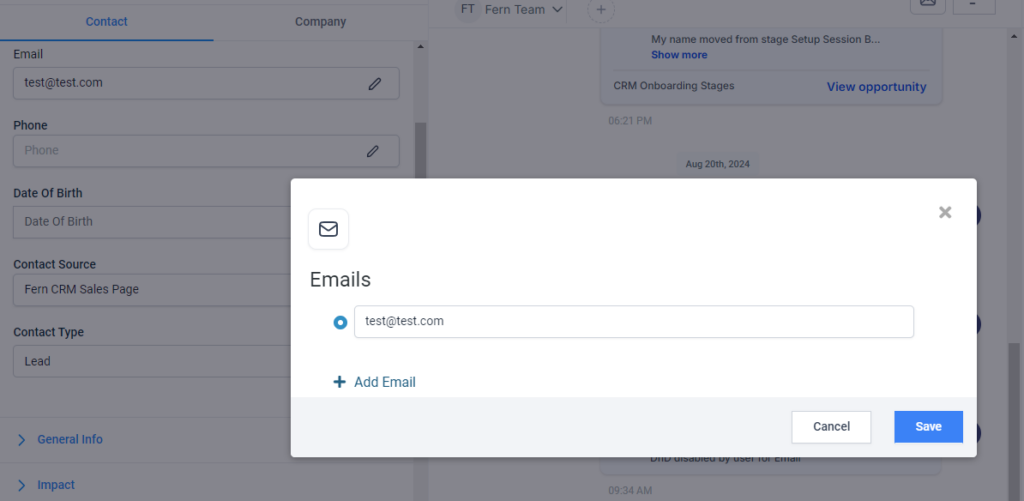This screenshot has width=1024, height=501.
Task: Select the primary email radio button
Action: click(x=340, y=323)
